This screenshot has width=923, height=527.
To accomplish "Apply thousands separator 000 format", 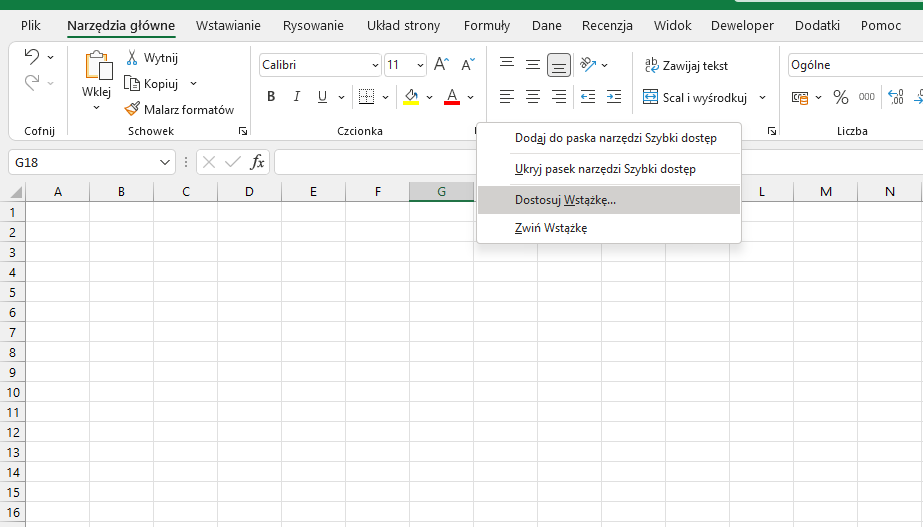I will pos(866,97).
